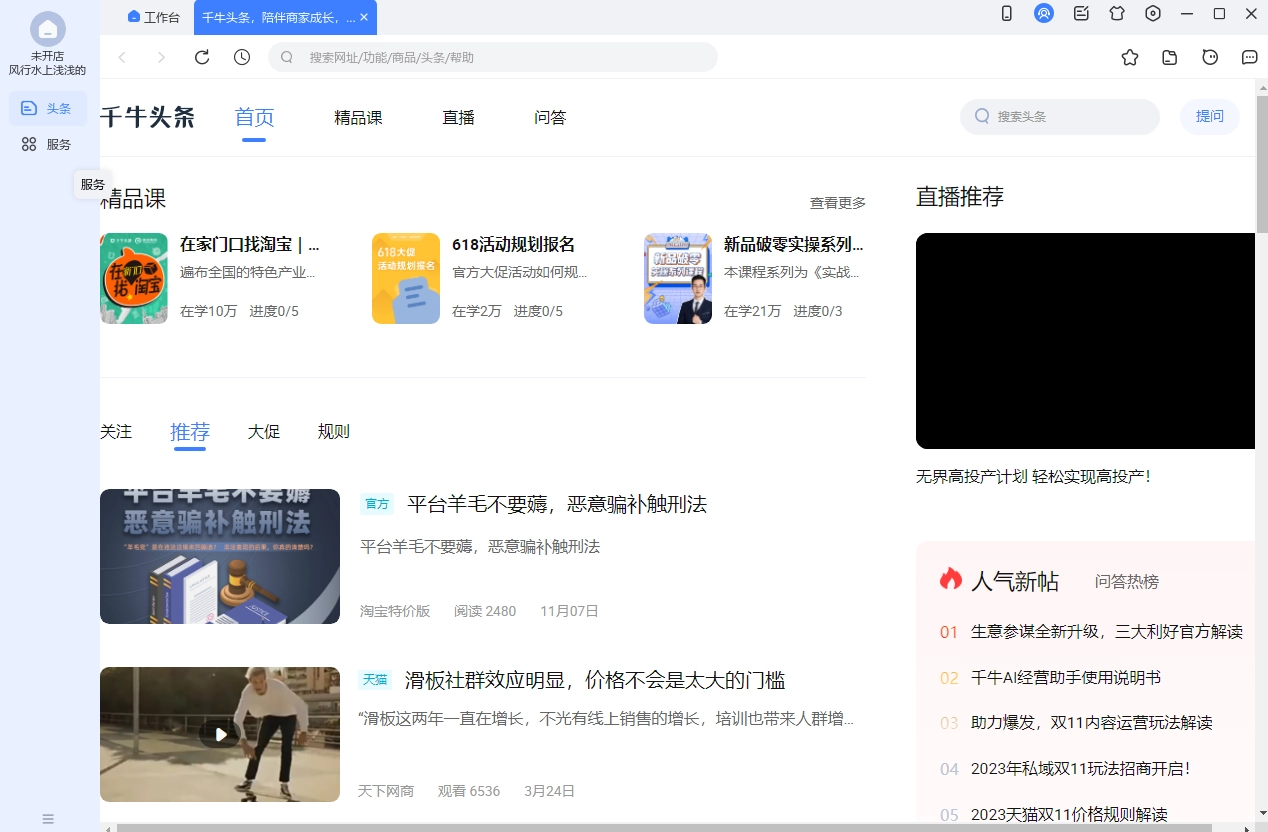Open the 问答热榜 list
The width and height of the screenshot is (1268, 832).
tap(1129, 581)
